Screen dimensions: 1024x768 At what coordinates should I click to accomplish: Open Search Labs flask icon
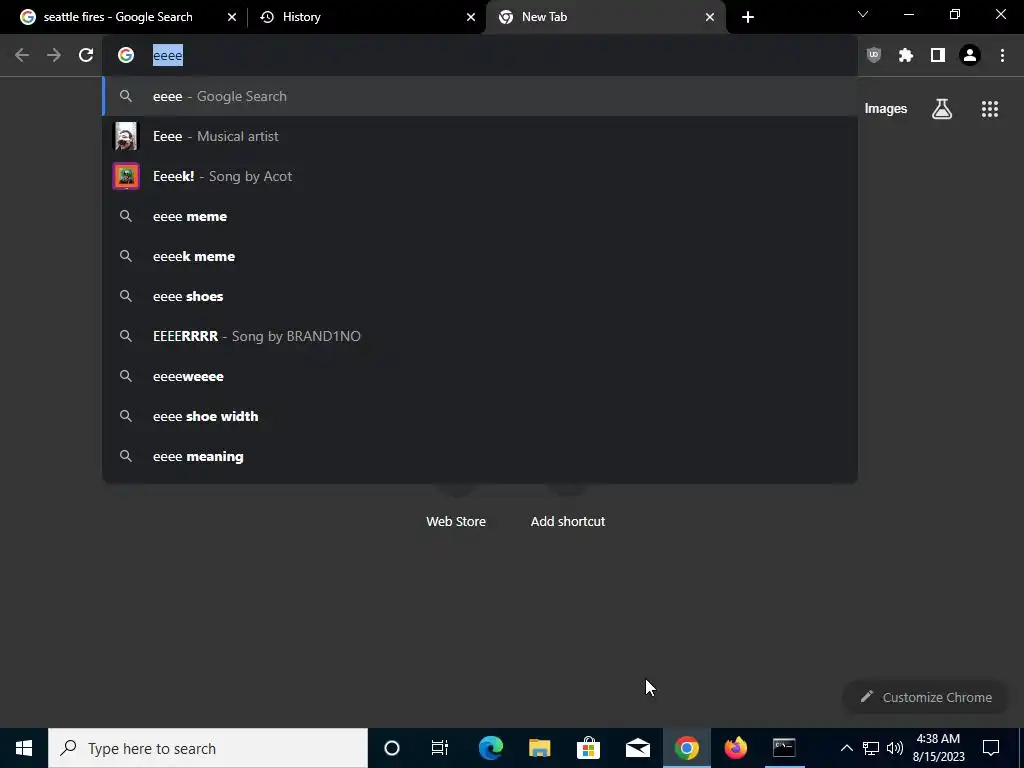[942, 109]
